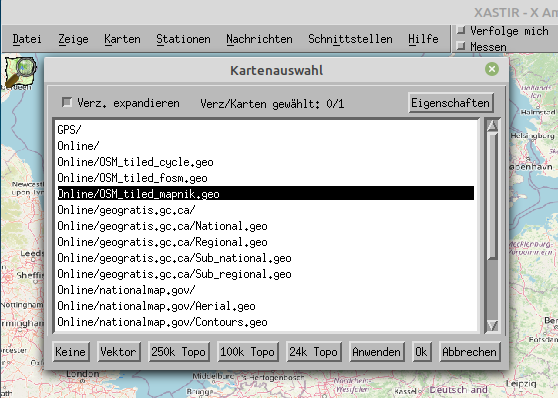
Task: Open the Karten menu
Action: (x=122, y=39)
